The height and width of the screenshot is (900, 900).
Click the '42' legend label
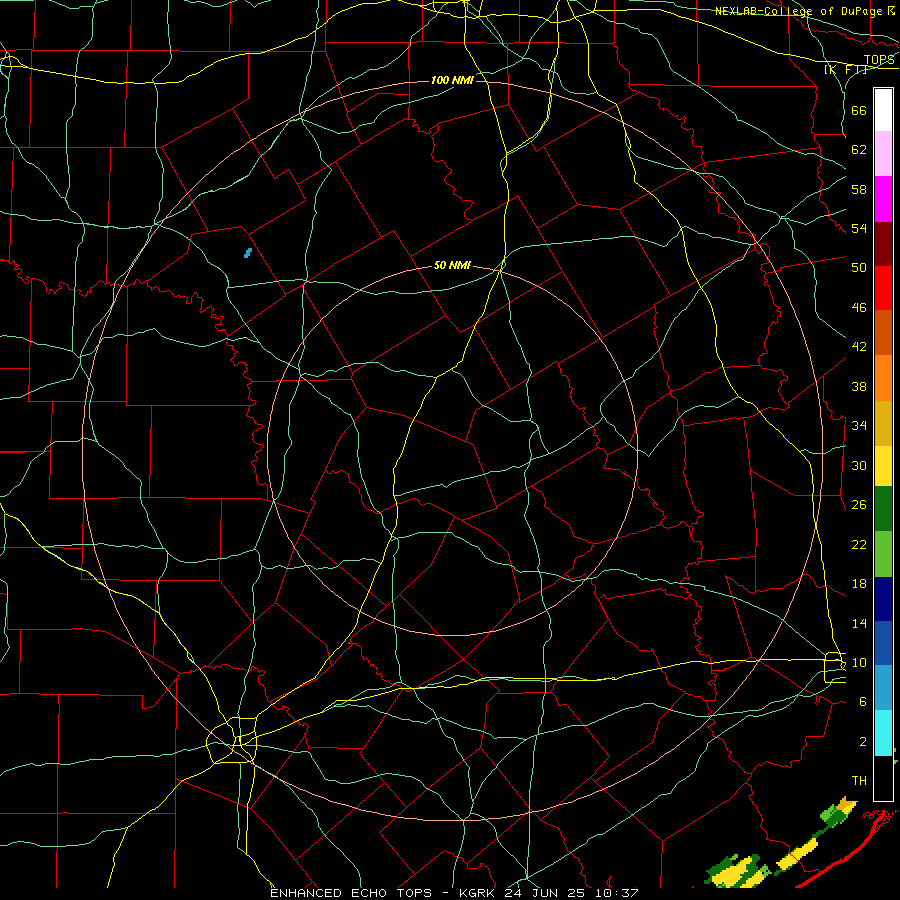click(859, 347)
